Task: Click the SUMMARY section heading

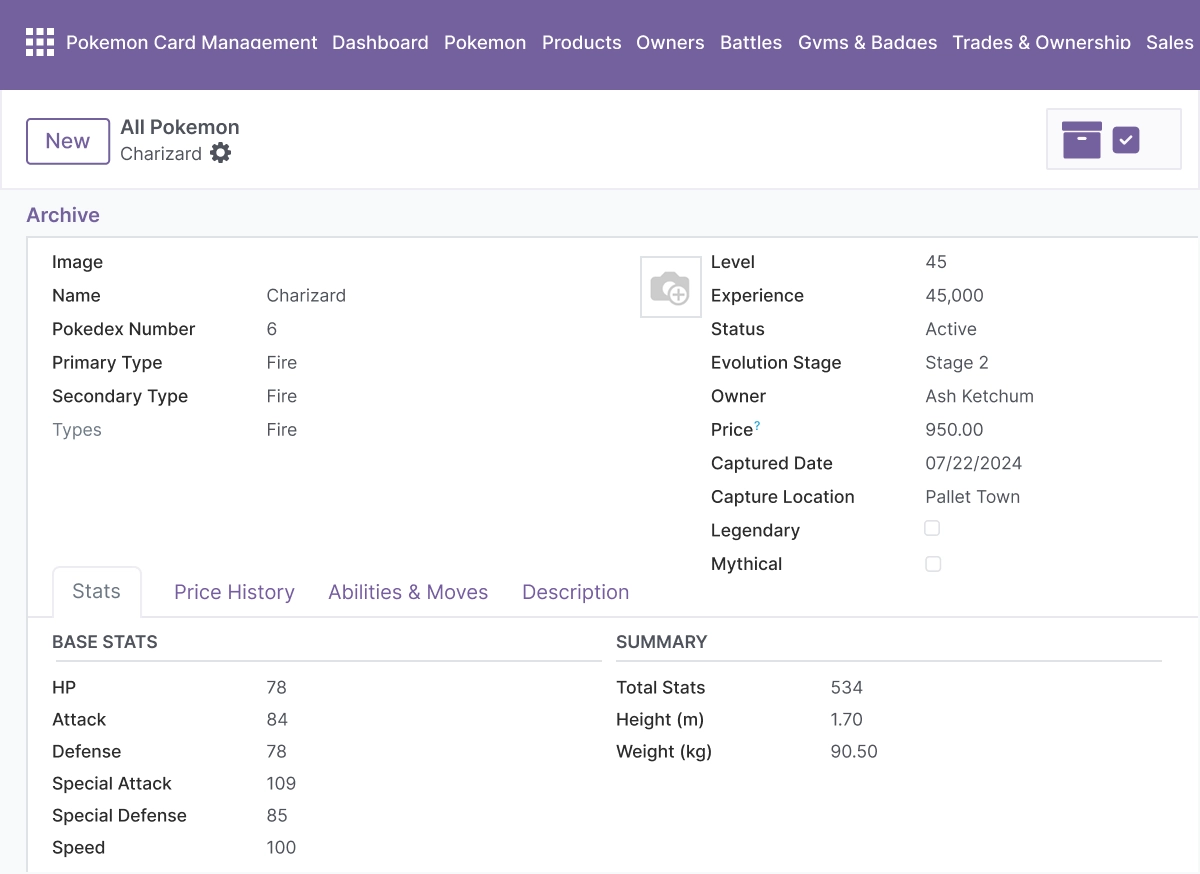Action: (662, 642)
